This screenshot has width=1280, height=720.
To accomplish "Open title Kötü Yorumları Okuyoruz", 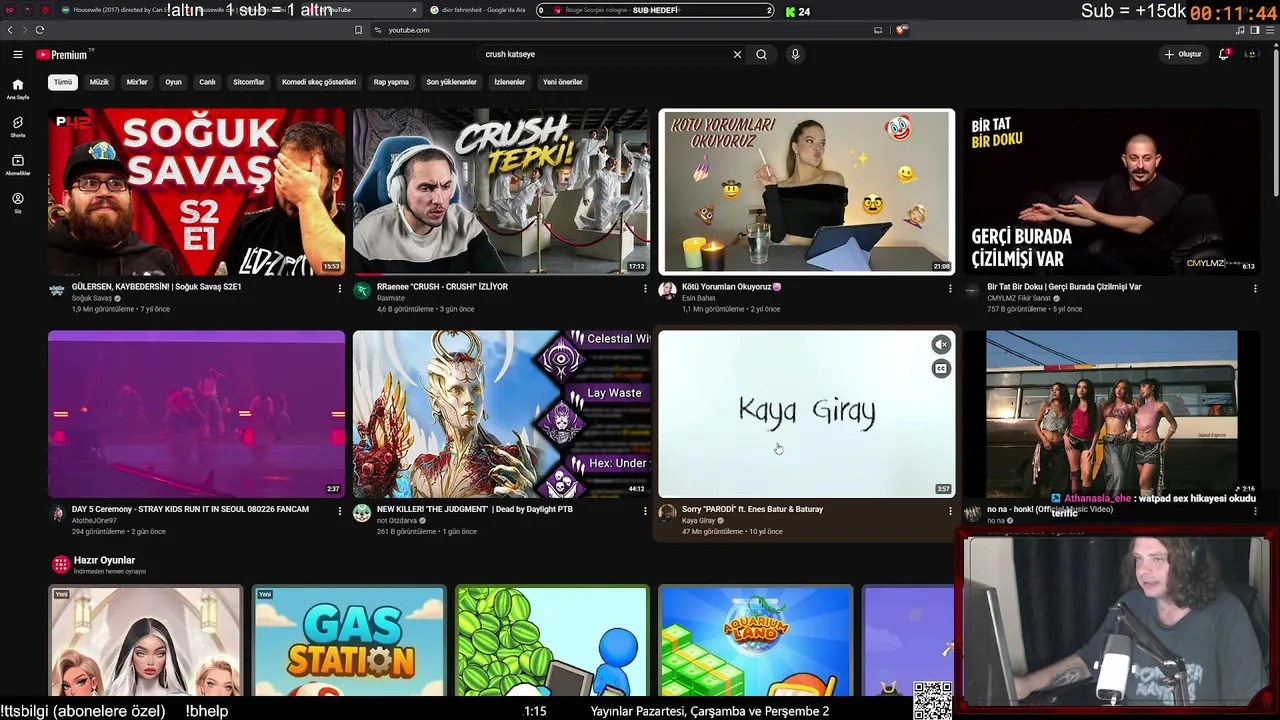I will 731,287.
